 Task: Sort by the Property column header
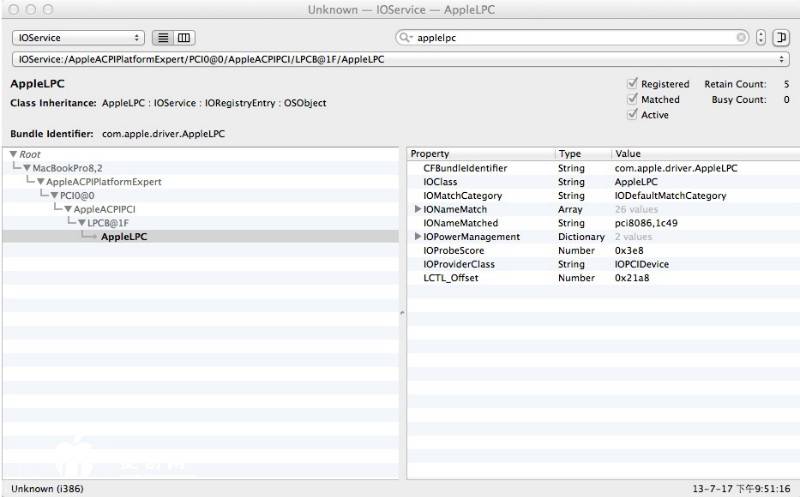[x=480, y=154]
